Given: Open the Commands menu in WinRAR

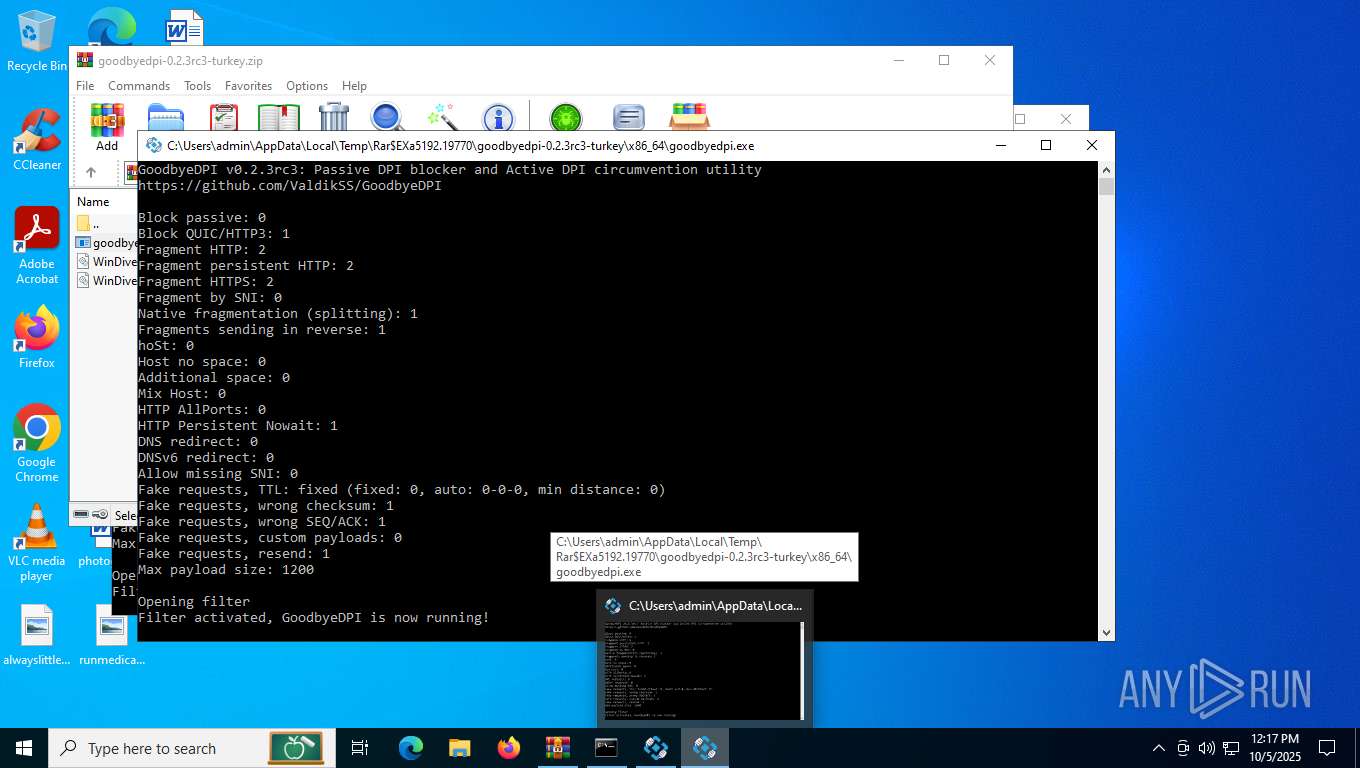Looking at the screenshot, I should pos(139,86).
